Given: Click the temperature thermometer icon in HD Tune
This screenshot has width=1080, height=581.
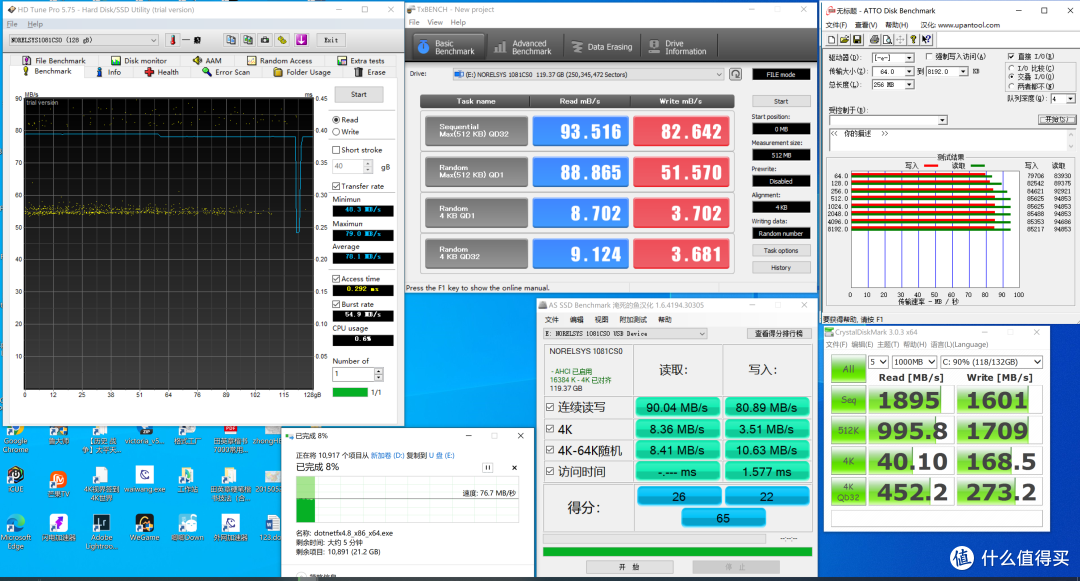Looking at the screenshot, I should (172, 40).
